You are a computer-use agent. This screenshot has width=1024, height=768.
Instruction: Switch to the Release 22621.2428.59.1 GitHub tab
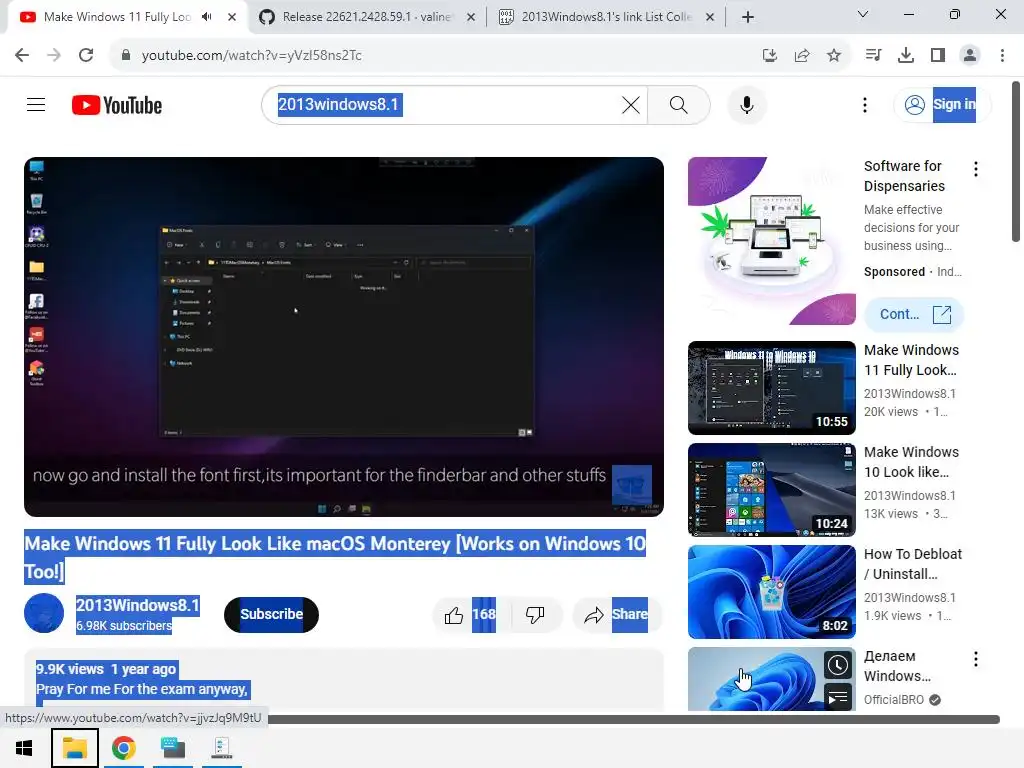pos(366,17)
